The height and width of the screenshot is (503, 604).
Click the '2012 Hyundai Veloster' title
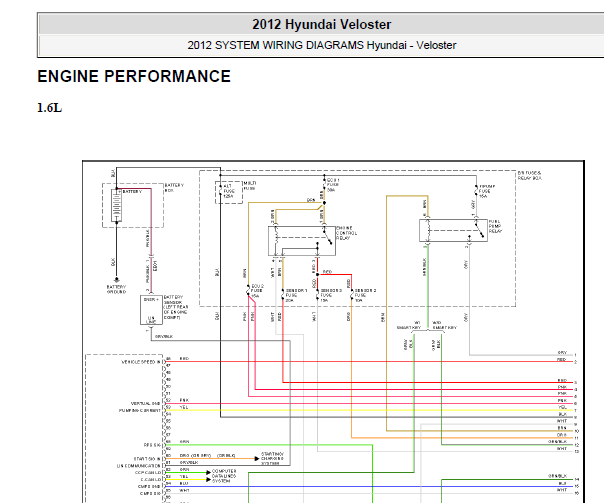click(322, 24)
